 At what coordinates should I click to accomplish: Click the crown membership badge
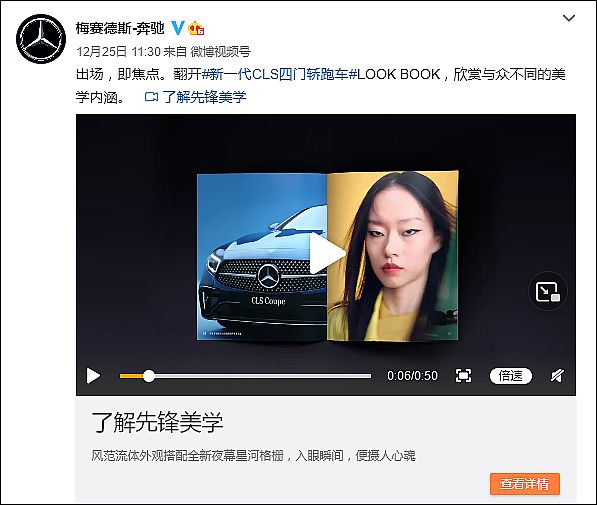(196, 28)
